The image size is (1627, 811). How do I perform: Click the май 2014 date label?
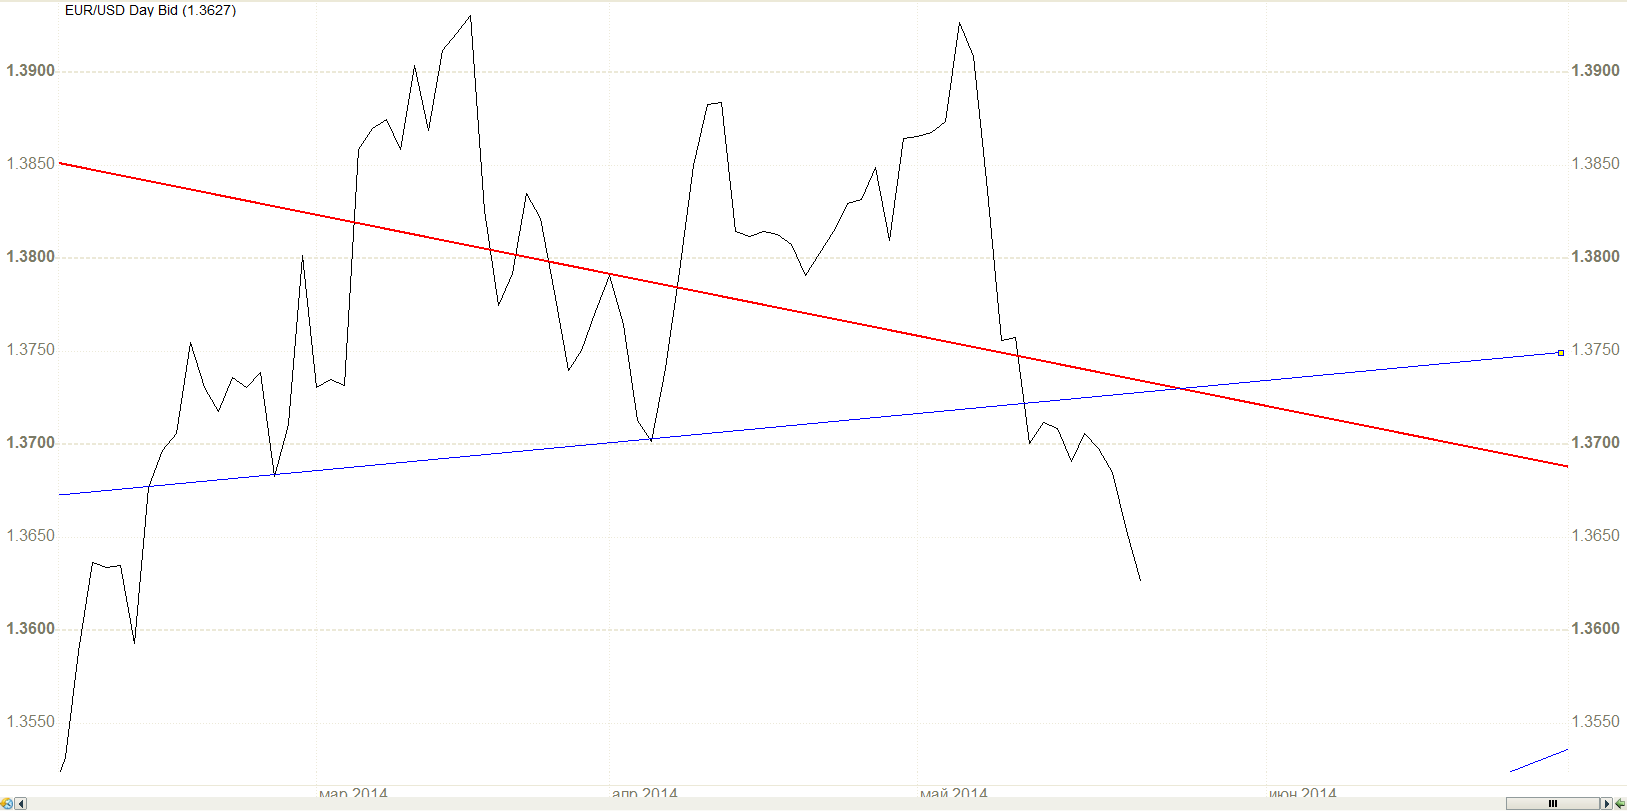(x=954, y=793)
